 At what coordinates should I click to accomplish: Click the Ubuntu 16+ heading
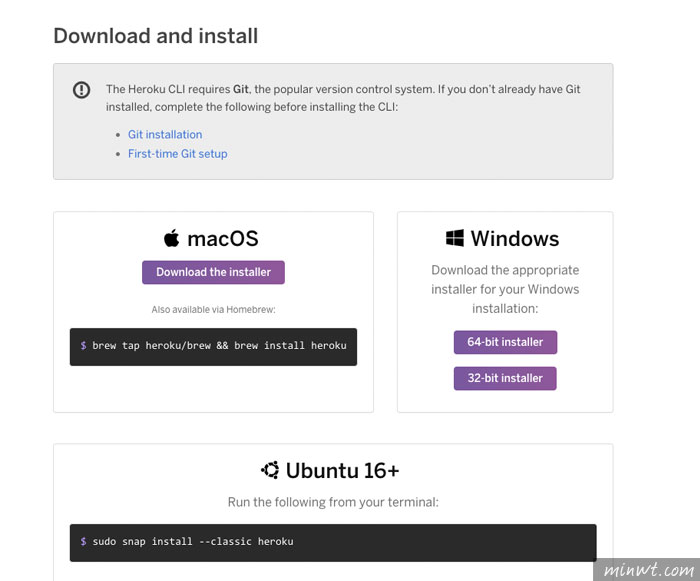pos(342,470)
